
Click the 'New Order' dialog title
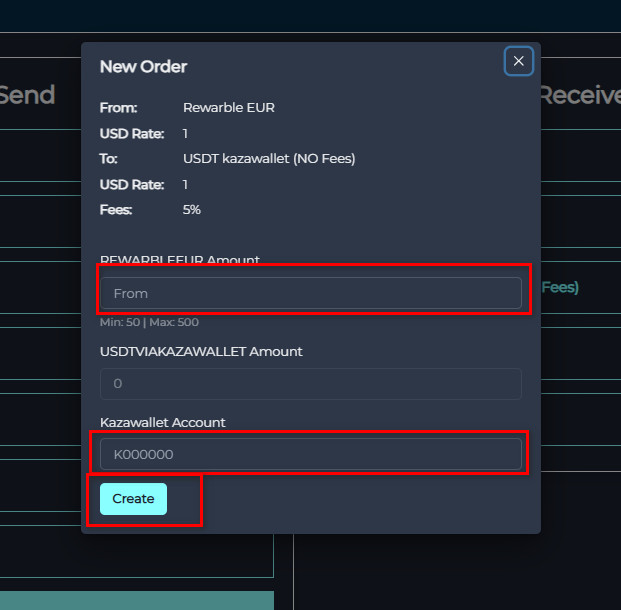coord(143,67)
